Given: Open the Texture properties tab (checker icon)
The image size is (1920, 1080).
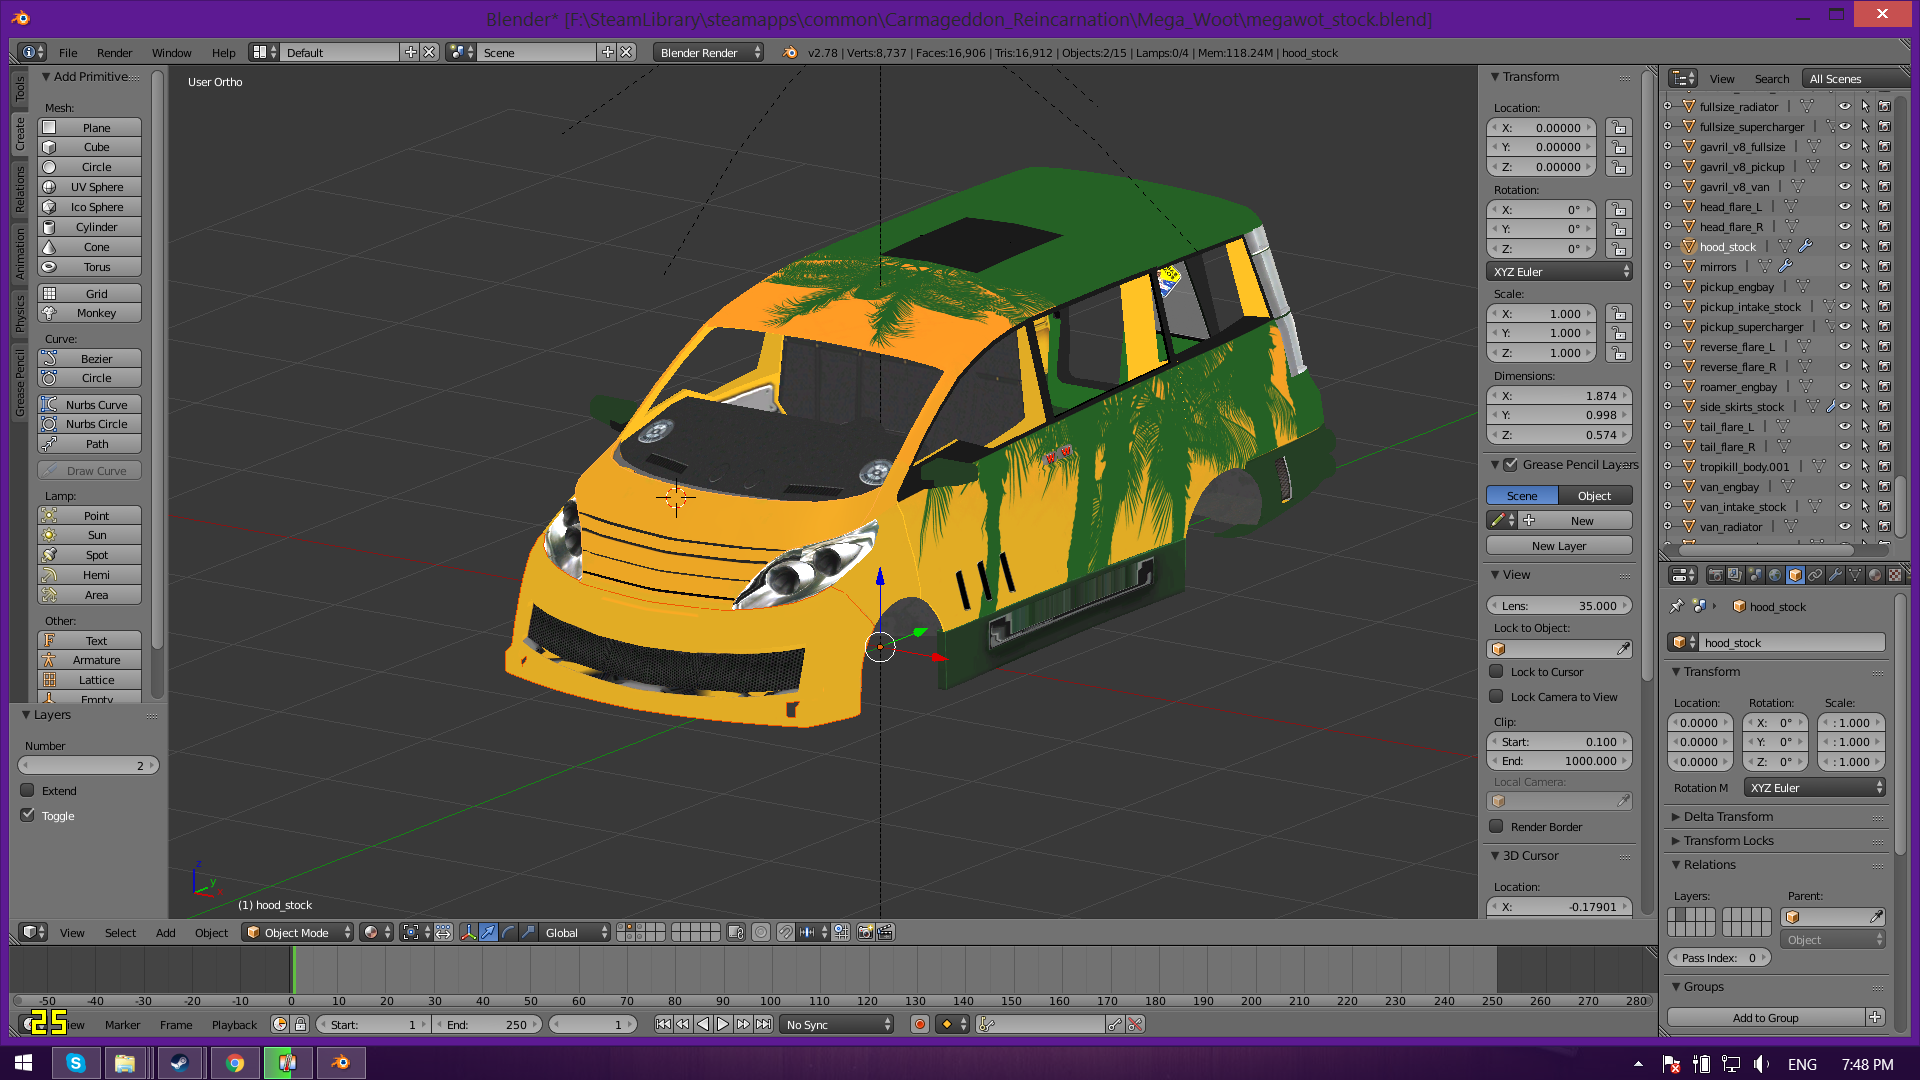Looking at the screenshot, I should (1895, 575).
